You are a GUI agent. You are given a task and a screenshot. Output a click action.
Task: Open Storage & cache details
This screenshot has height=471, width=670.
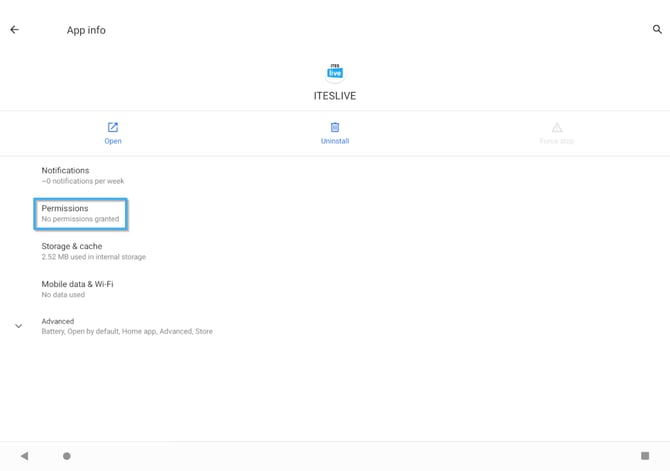point(335,251)
